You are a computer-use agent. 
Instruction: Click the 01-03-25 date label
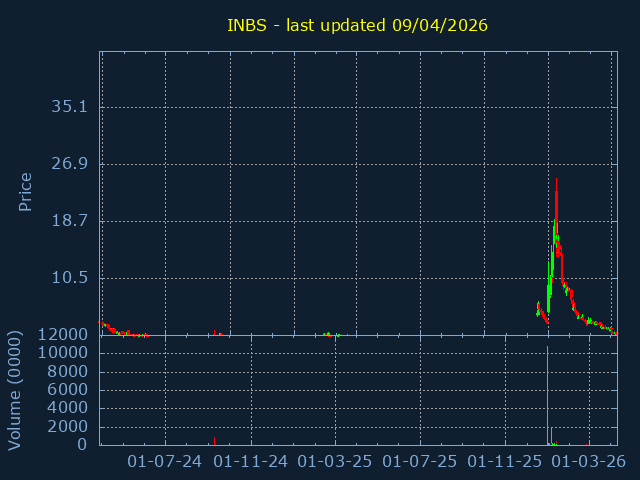[x=336, y=461]
